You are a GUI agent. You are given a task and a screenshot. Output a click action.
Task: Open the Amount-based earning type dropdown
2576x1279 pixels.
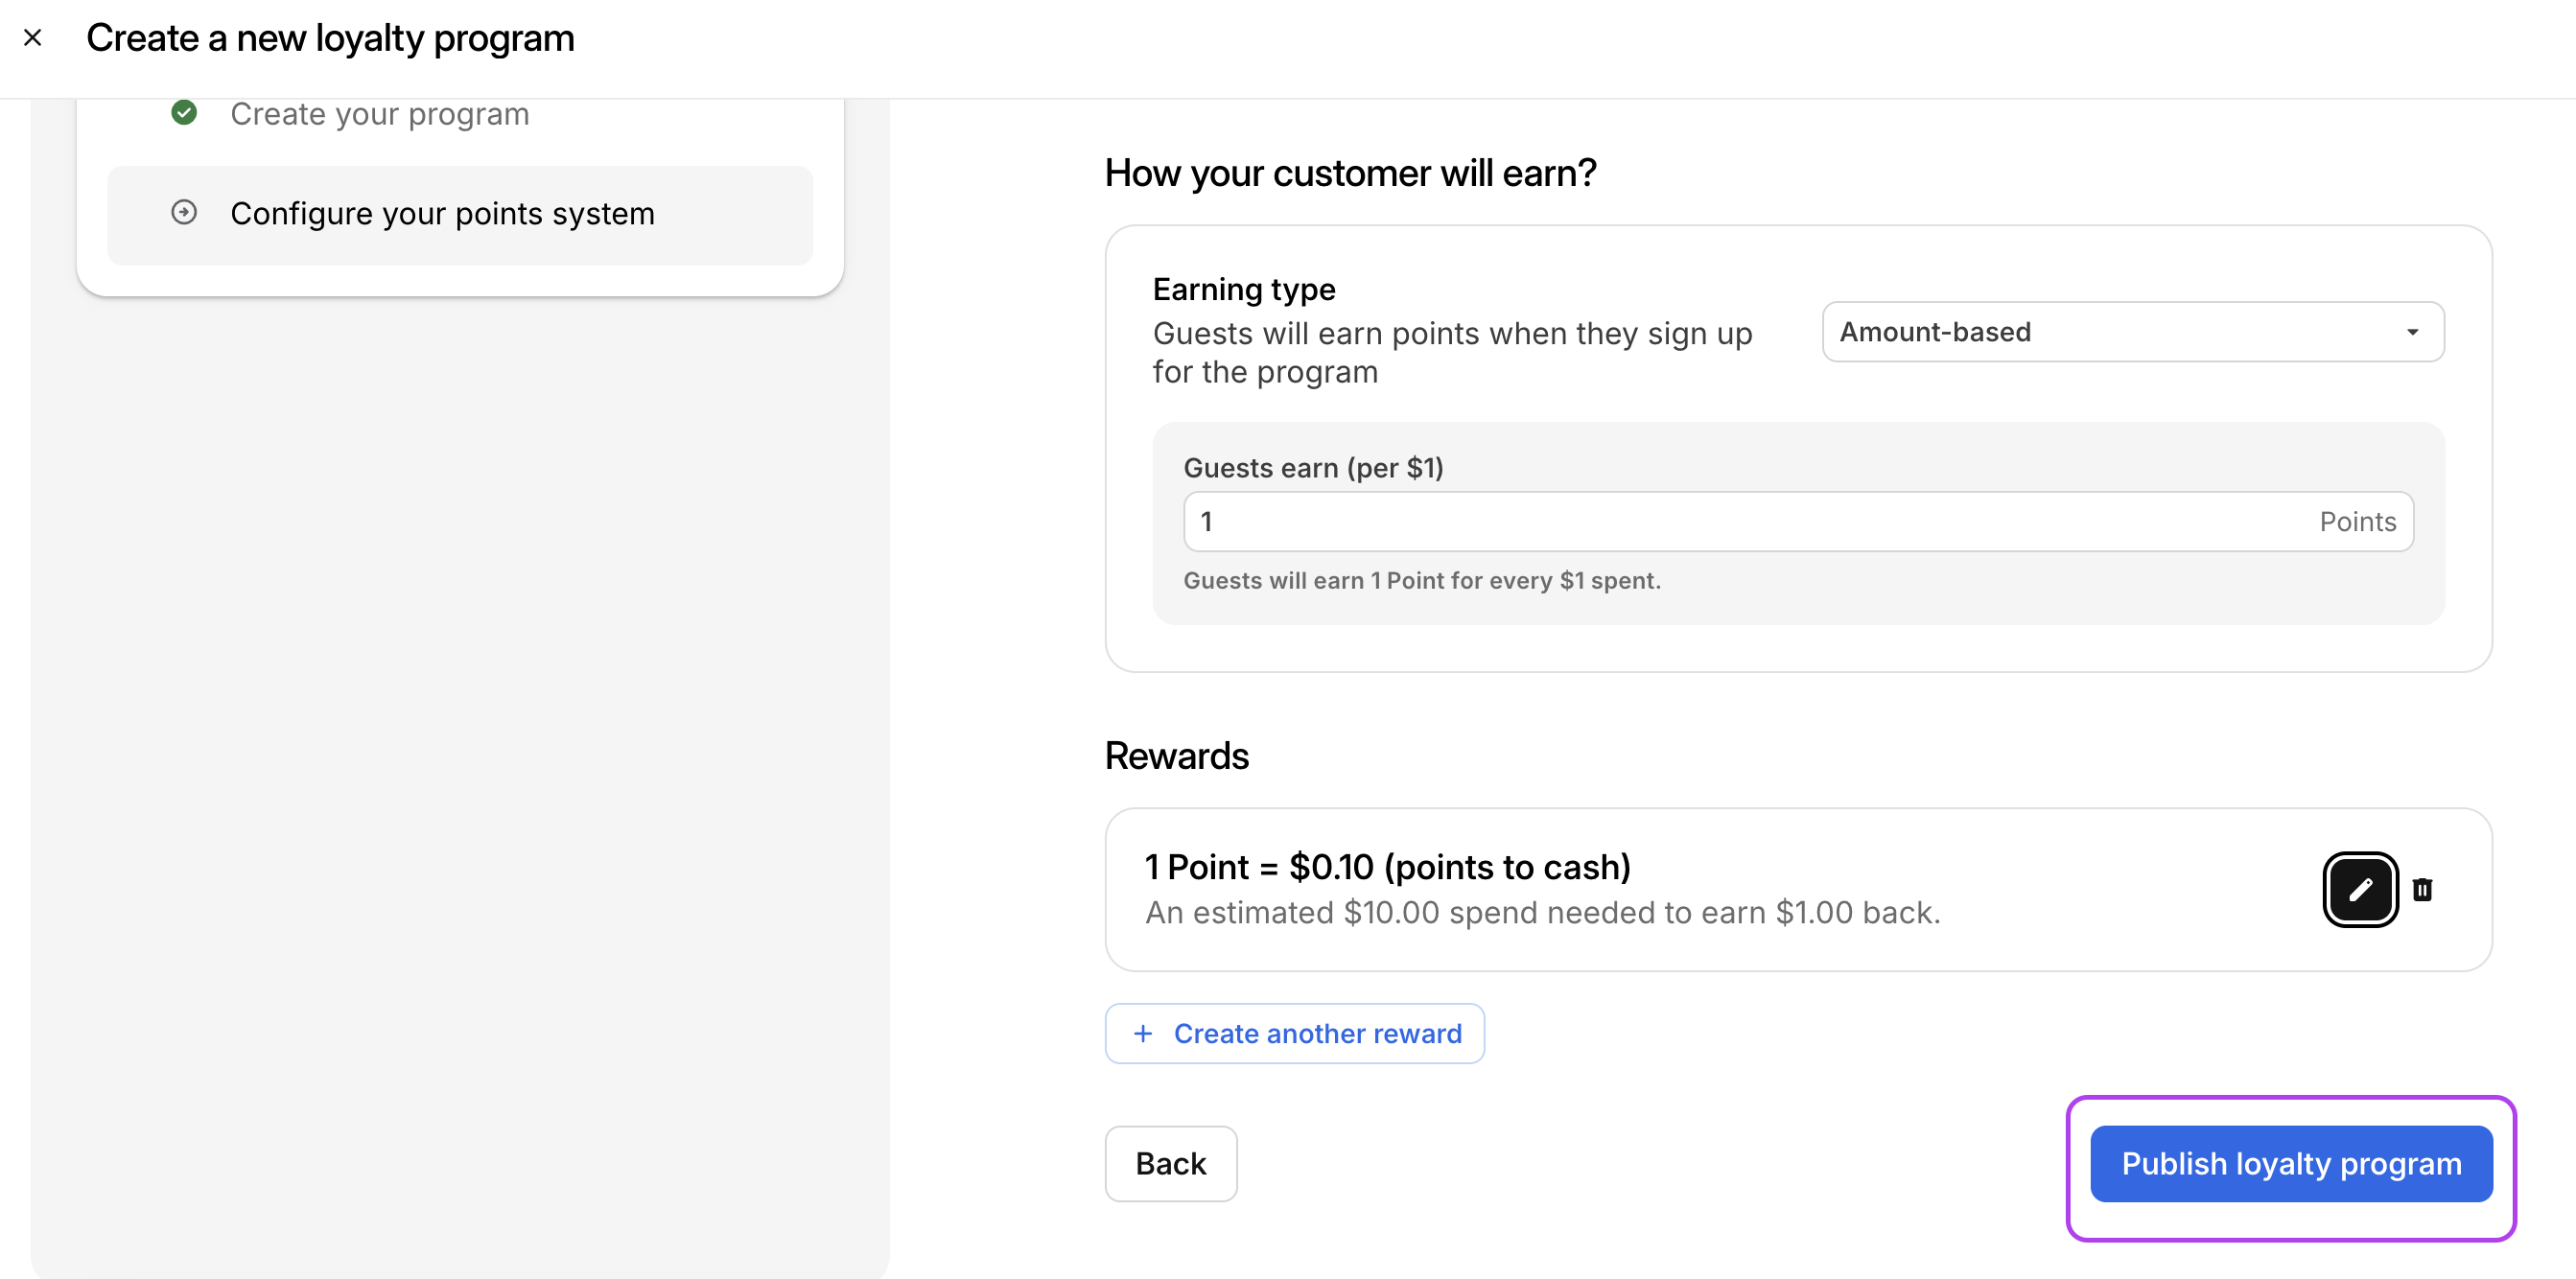coord(2131,332)
